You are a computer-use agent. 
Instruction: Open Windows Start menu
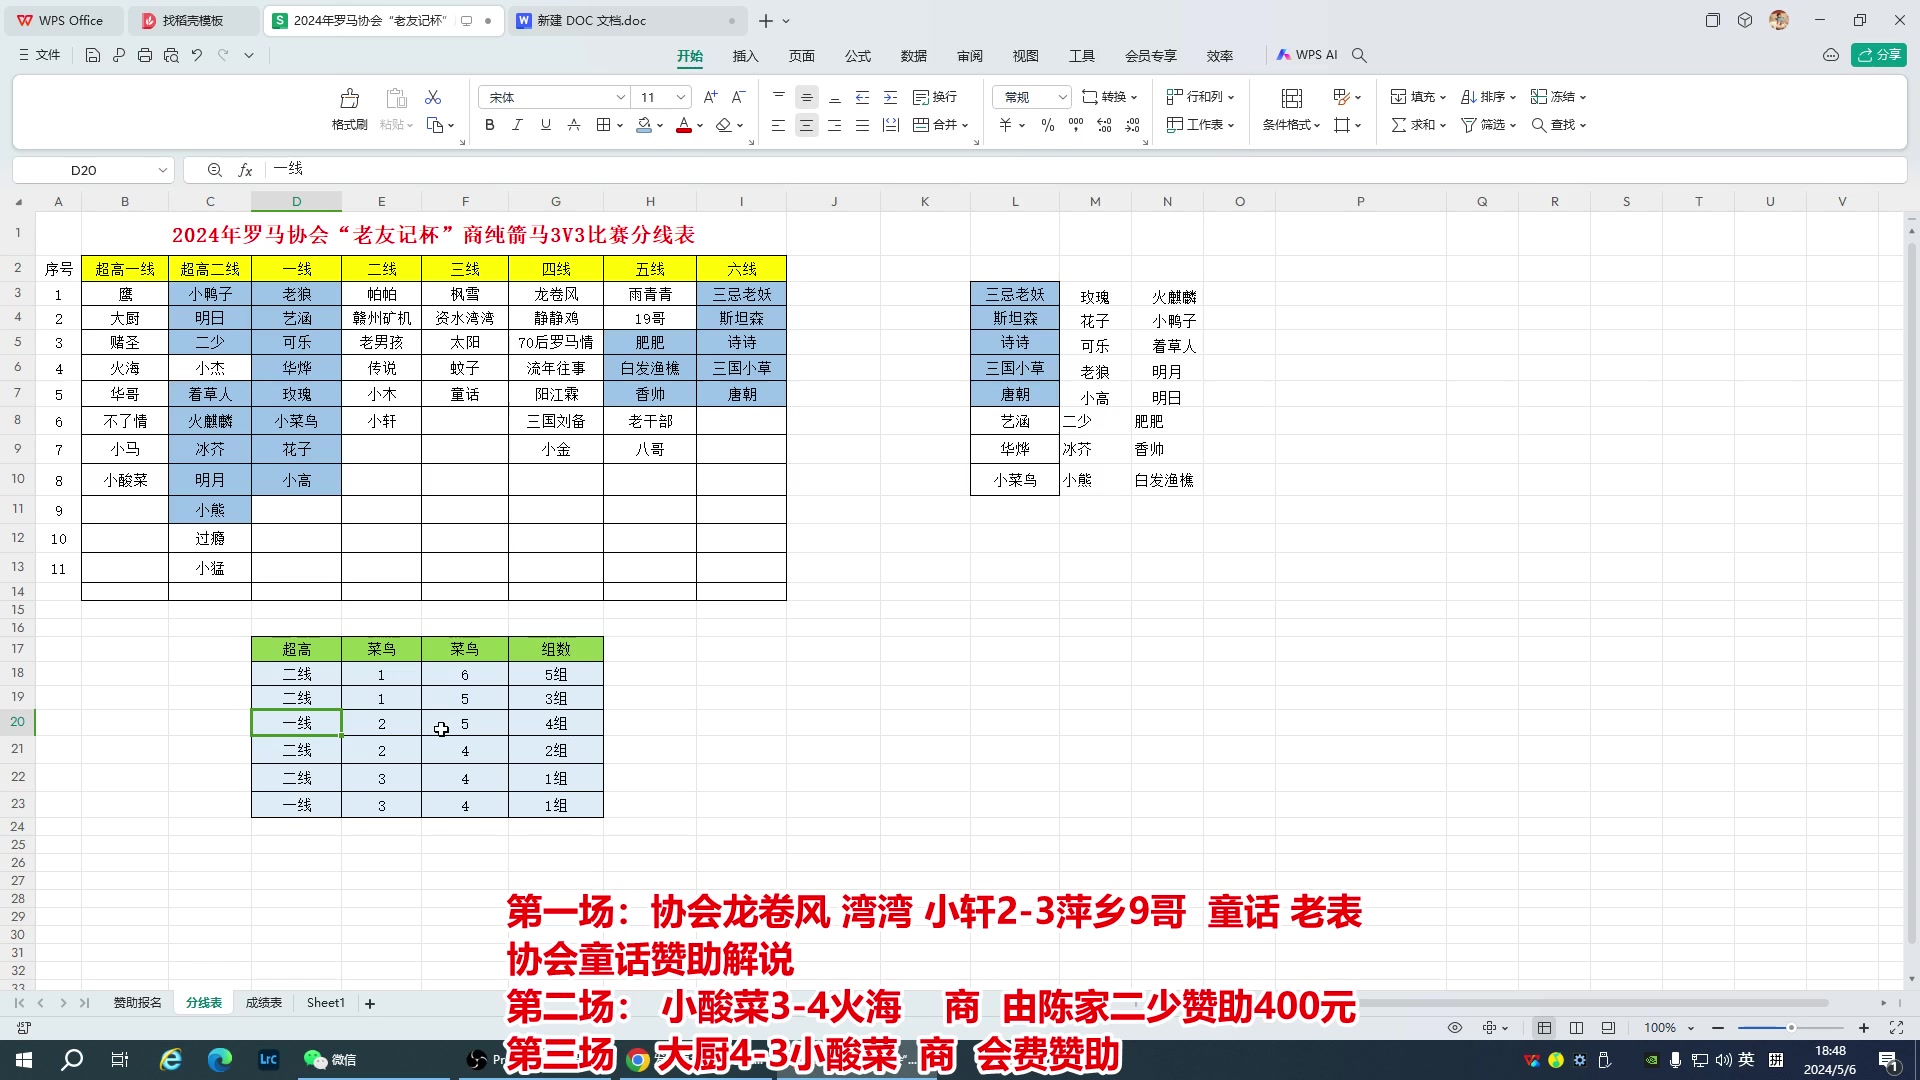[x=23, y=1060]
